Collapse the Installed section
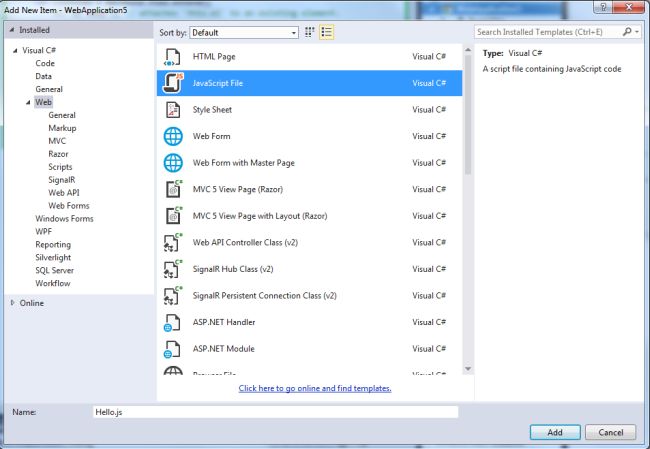This screenshot has height=449, width=650. pos(12,30)
